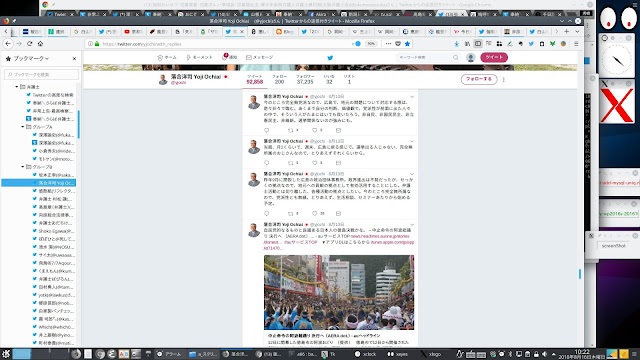Open Shoko Egawa bookmark entry
640x360 pixels.
[56, 231]
